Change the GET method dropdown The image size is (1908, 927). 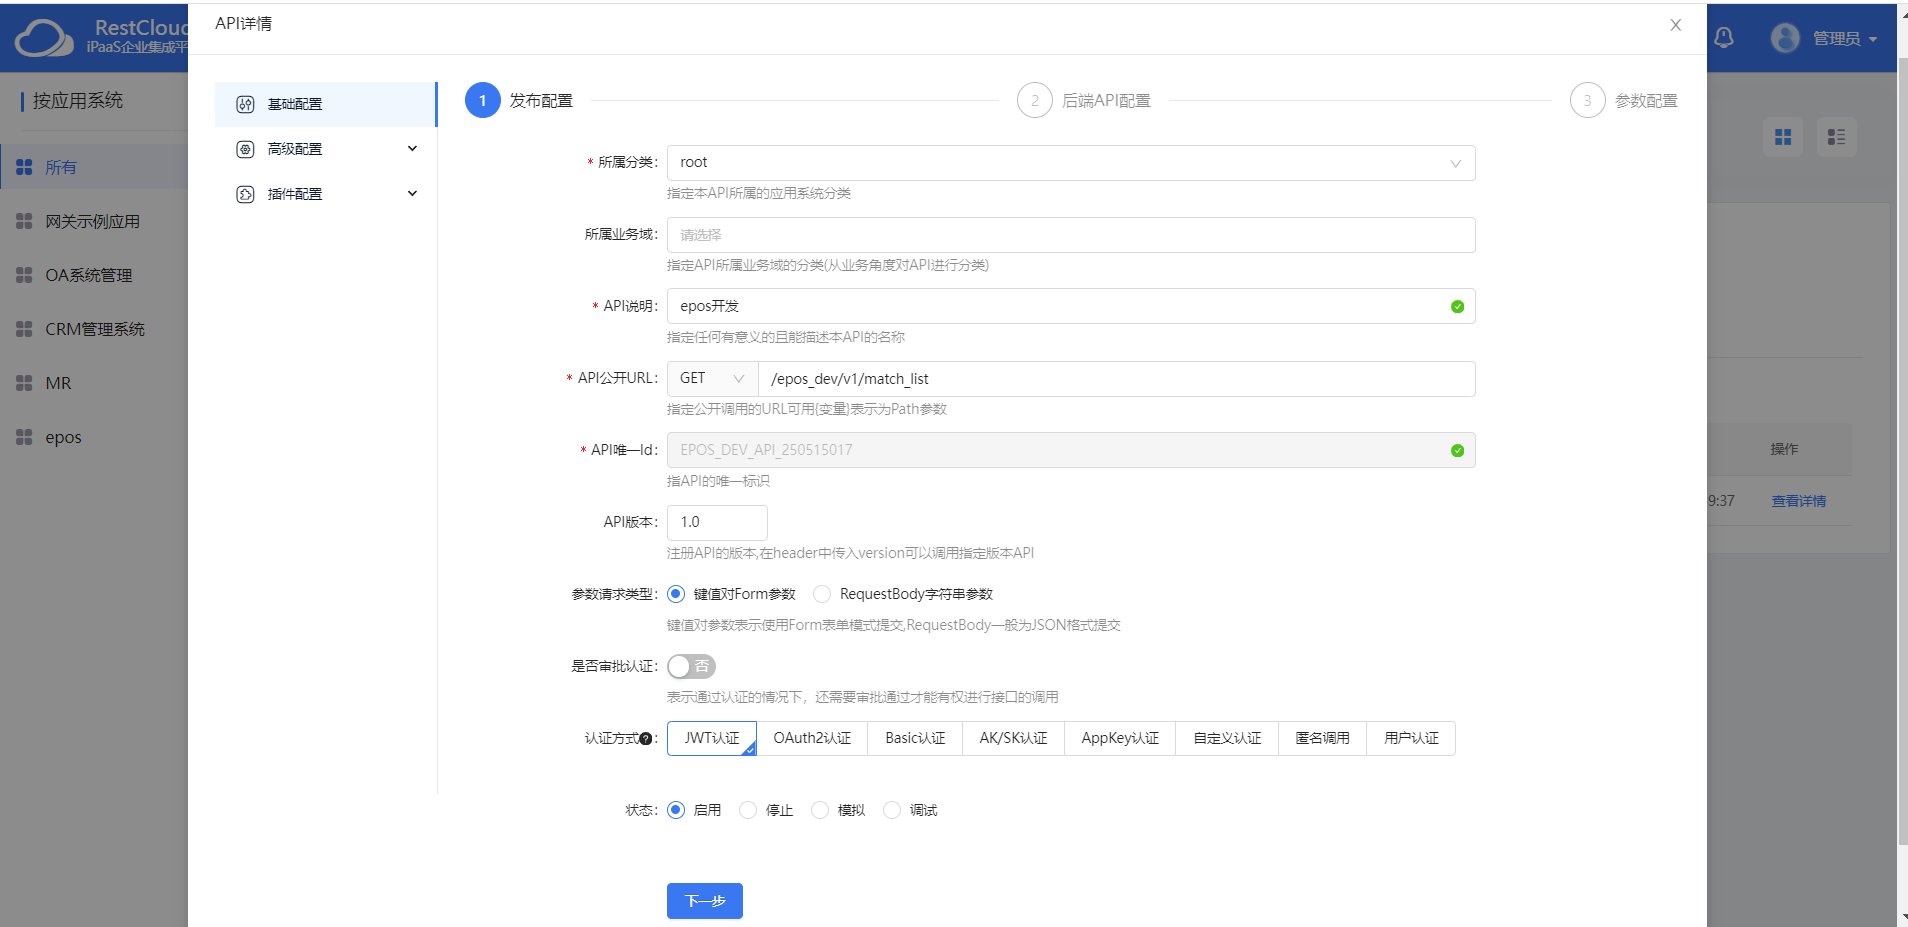711,378
